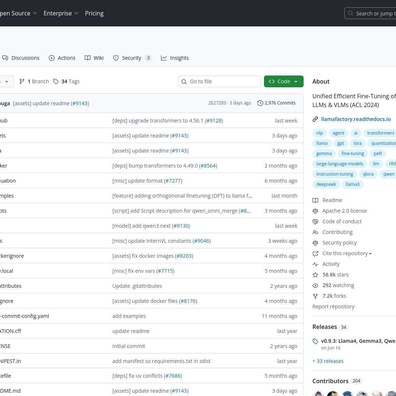Open the Security tab
This screenshot has height=396, width=396.
coord(132,58)
